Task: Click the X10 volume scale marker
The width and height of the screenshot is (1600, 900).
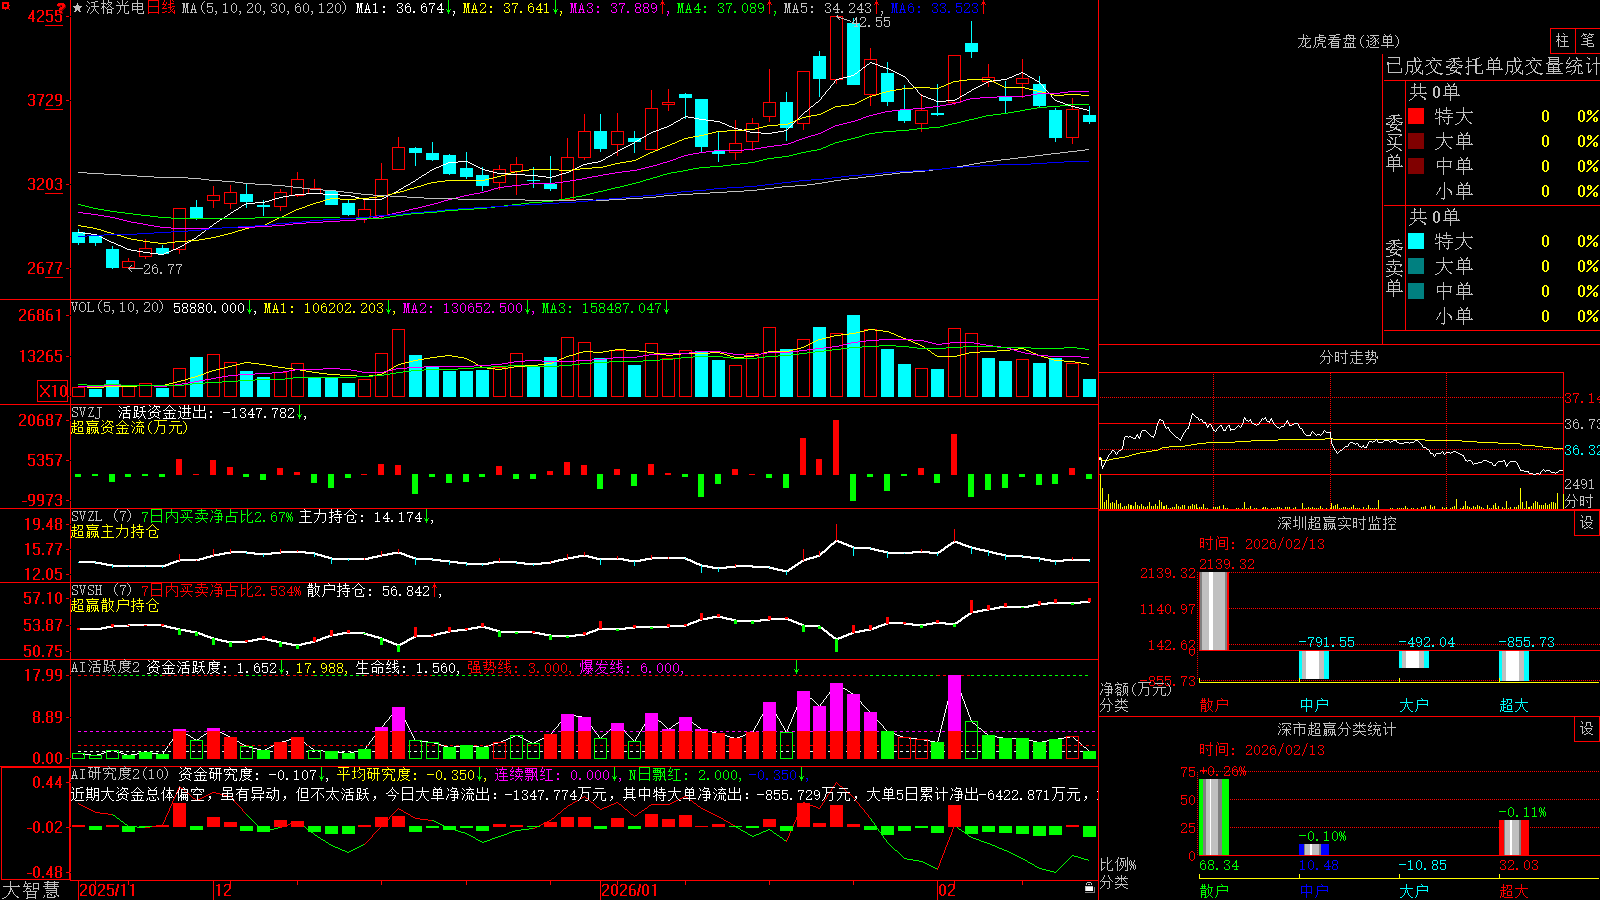Action: pyautogui.click(x=54, y=391)
